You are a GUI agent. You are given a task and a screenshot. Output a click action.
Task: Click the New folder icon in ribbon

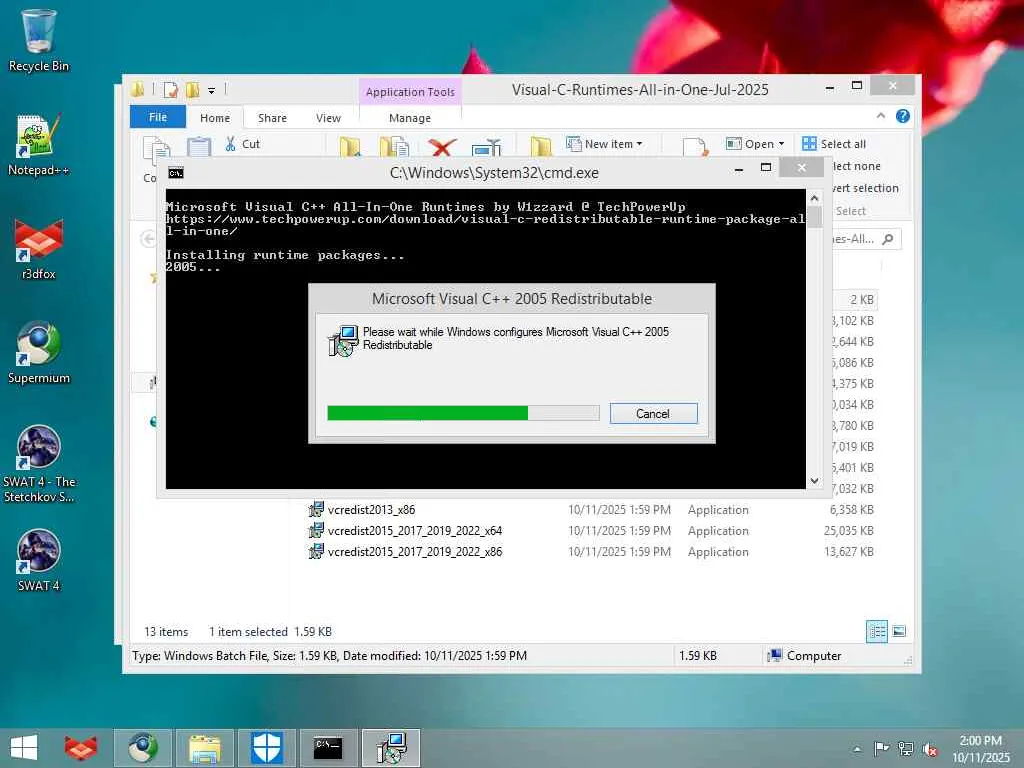click(541, 146)
